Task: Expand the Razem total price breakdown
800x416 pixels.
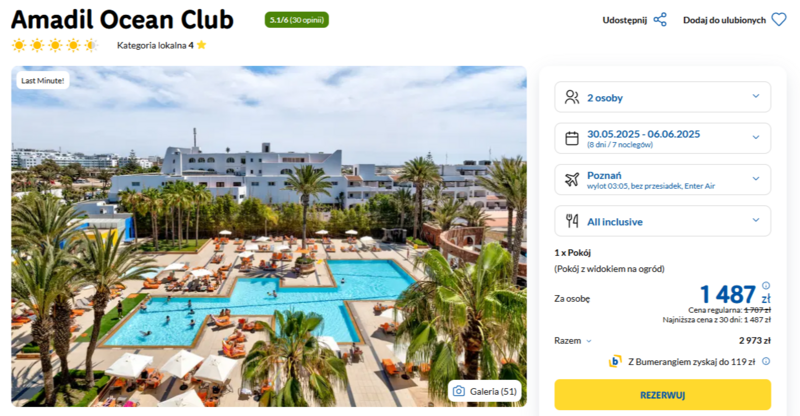Action: 573,340
